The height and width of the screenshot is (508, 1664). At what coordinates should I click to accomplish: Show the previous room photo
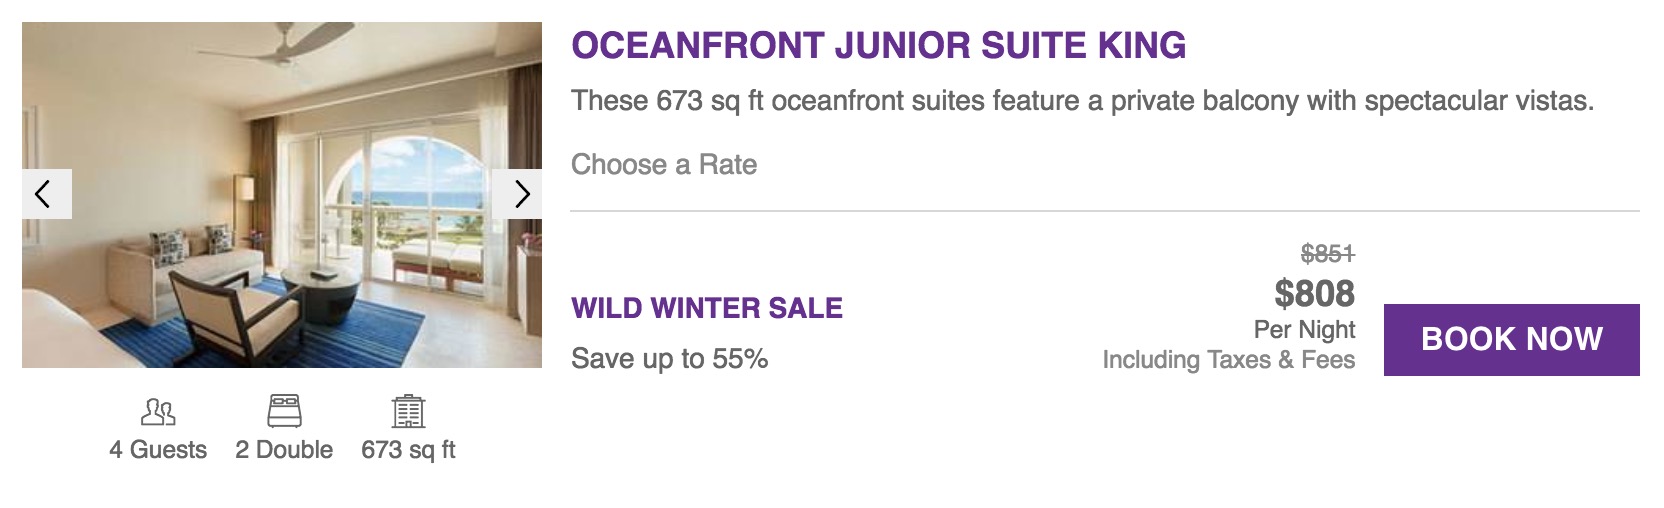46,194
